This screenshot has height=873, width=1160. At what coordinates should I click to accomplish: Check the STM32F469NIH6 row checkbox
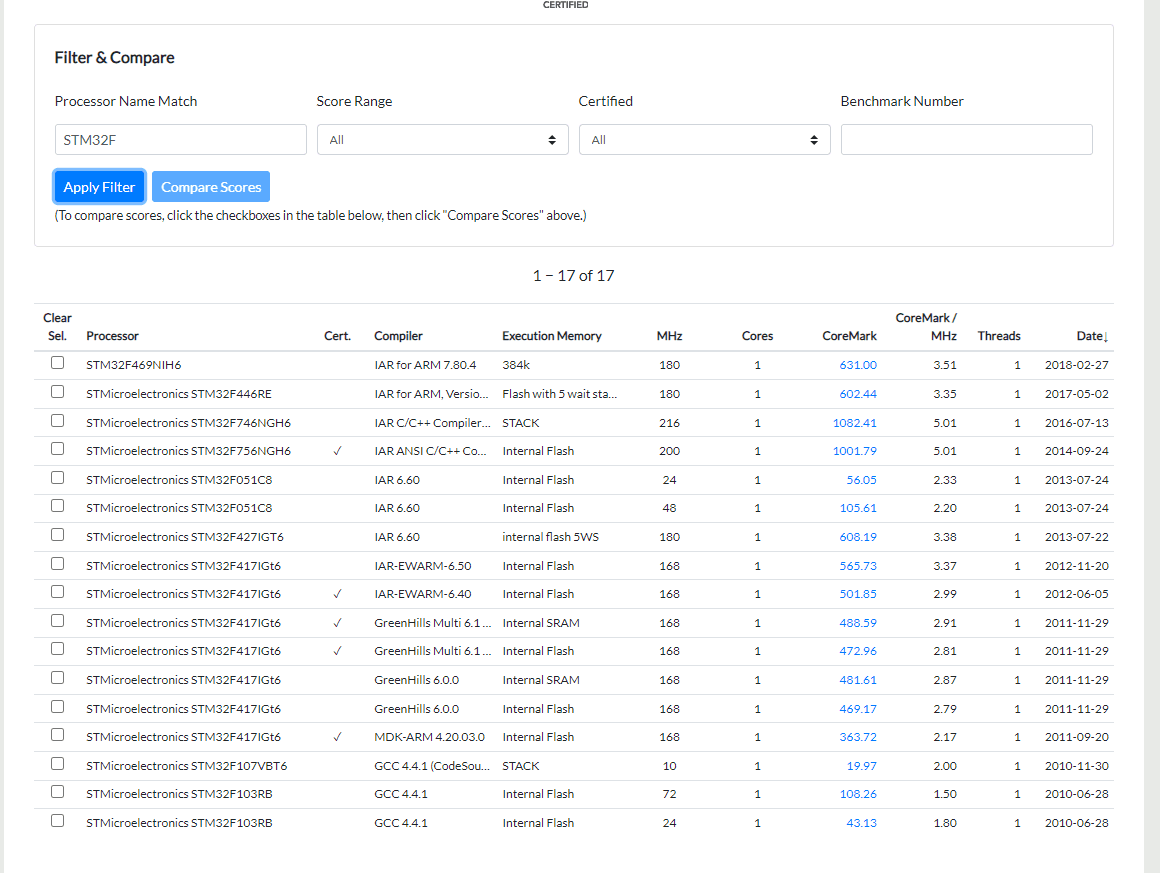(57, 363)
